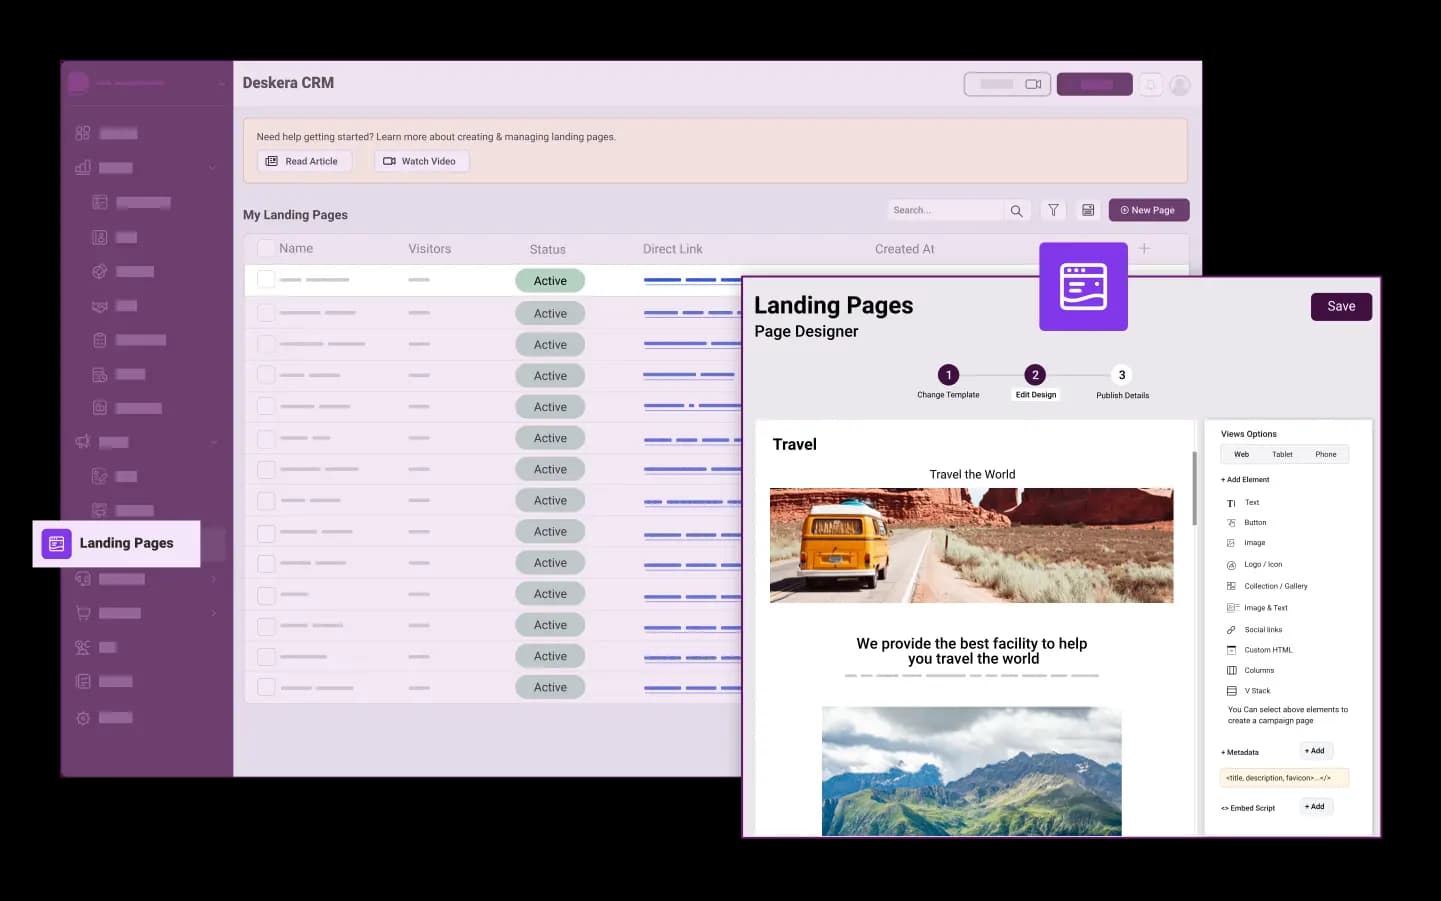The width and height of the screenshot is (1441, 901).
Task: Check the first landing page row checkbox
Action: coord(266,280)
